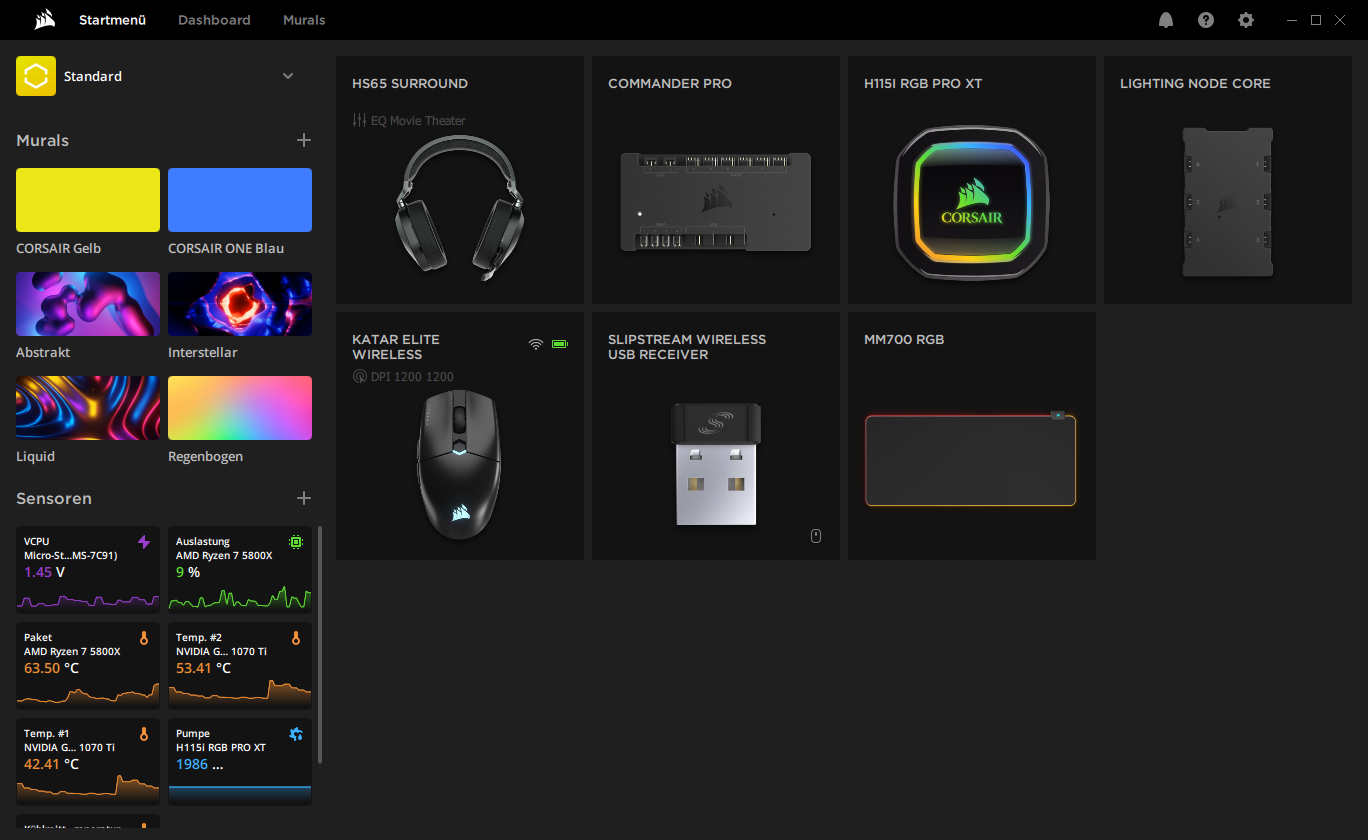Add a new sensor with plus icon
The height and width of the screenshot is (840, 1368).
[x=304, y=498]
